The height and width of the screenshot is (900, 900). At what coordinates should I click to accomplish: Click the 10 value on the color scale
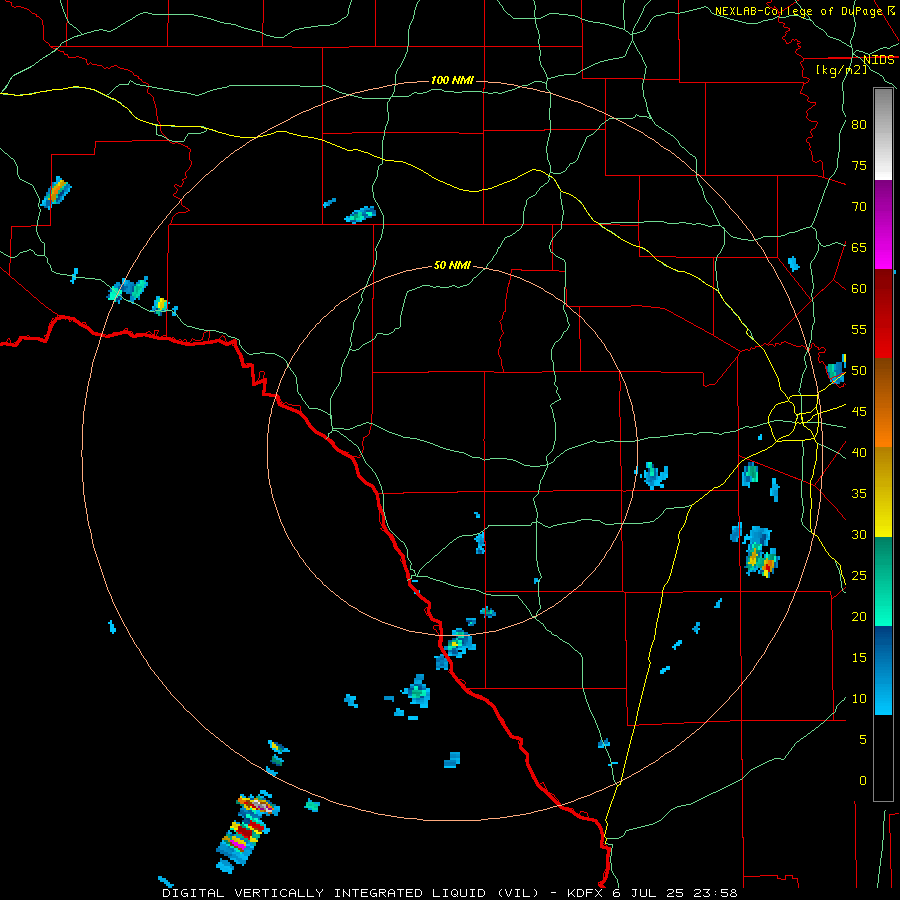point(859,699)
